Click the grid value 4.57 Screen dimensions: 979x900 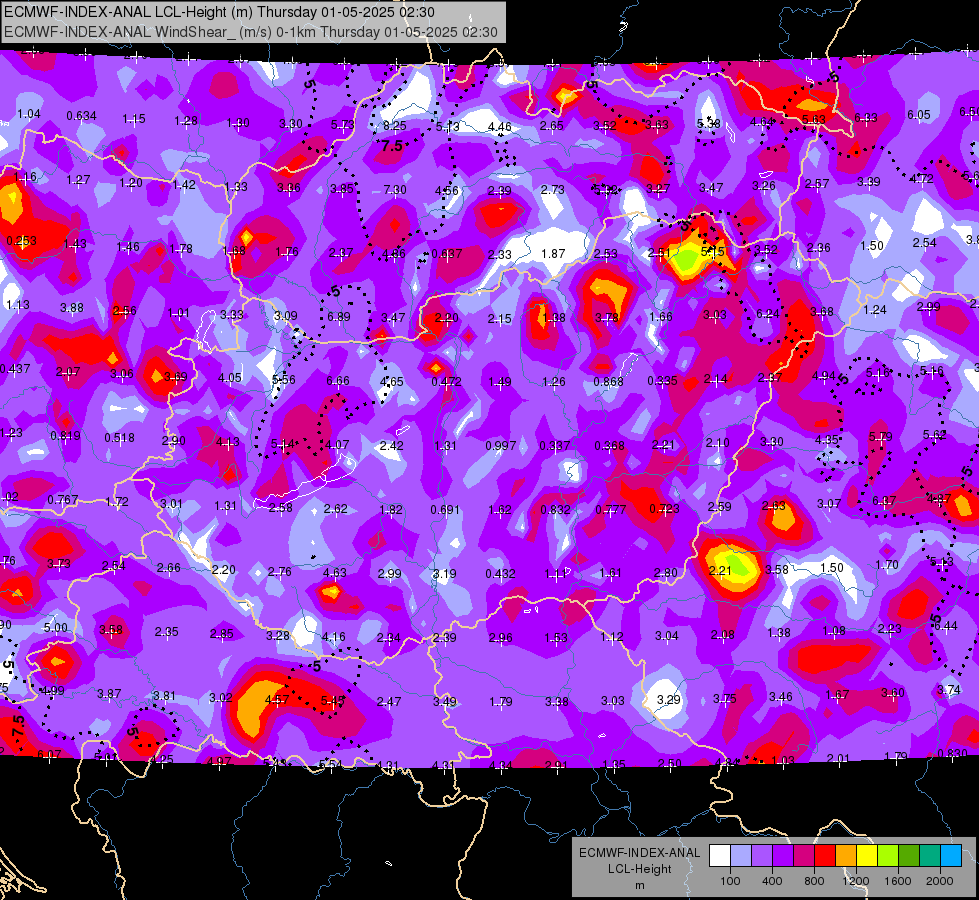277,700
